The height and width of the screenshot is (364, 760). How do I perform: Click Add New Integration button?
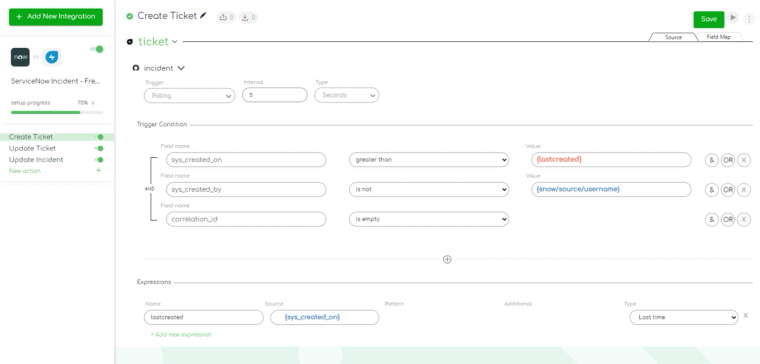pos(56,16)
